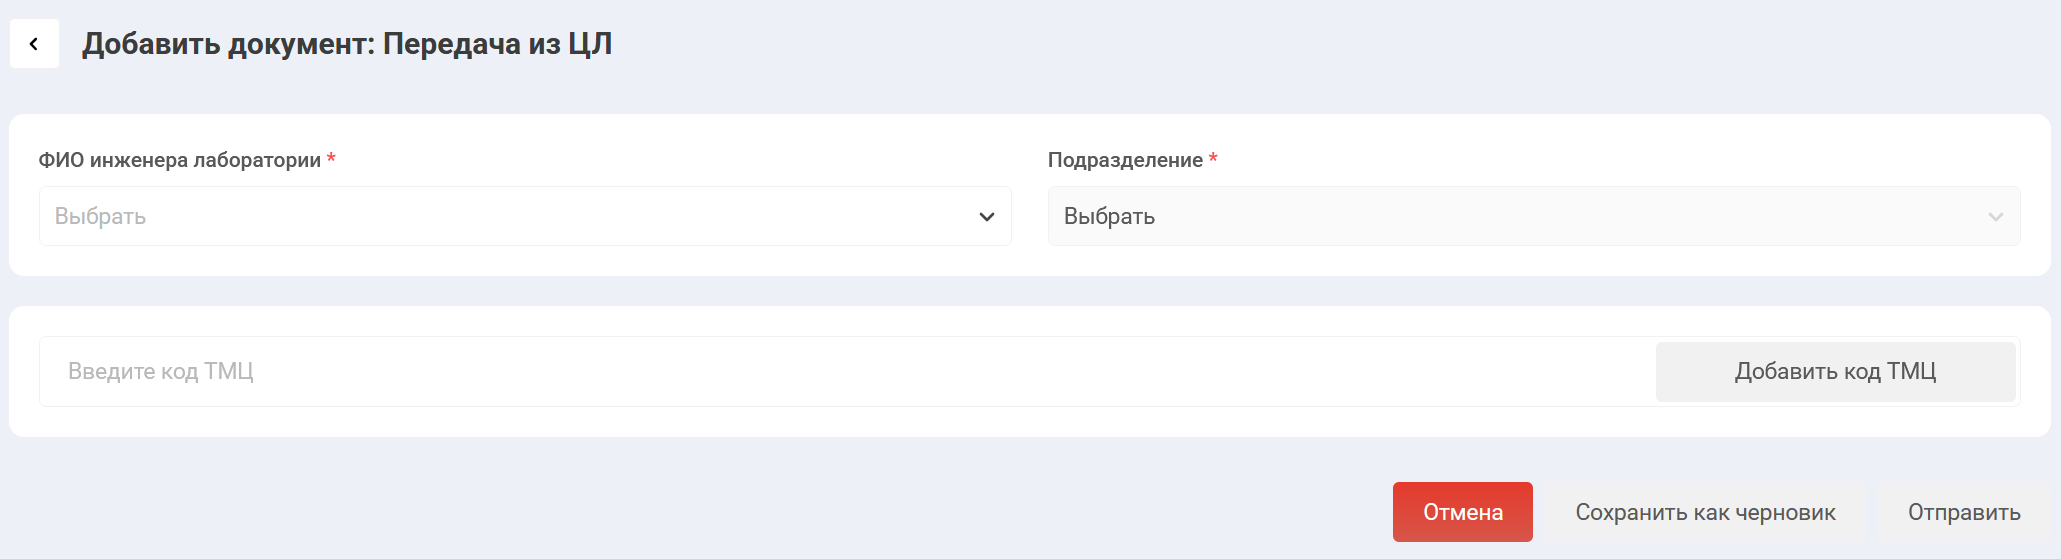Click the chevron arrow in the Подразделение field

pos(1996,217)
